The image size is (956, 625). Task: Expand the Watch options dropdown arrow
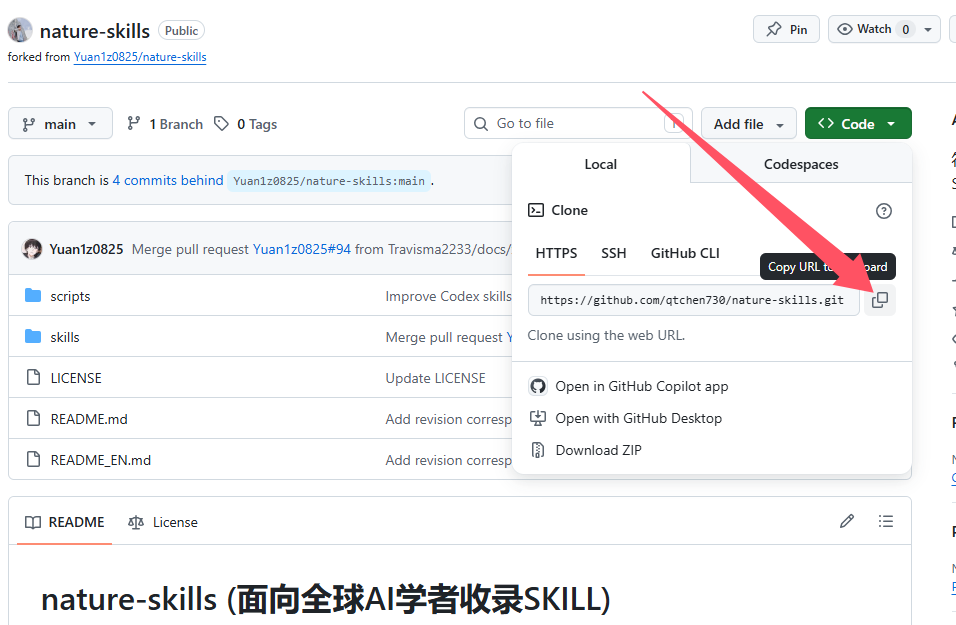click(928, 29)
